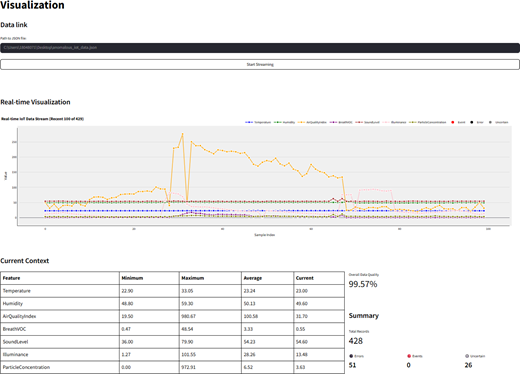The width and height of the screenshot is (520, 374).
Task: Click the 'Average' column header
Action: [x=253, y=278]
